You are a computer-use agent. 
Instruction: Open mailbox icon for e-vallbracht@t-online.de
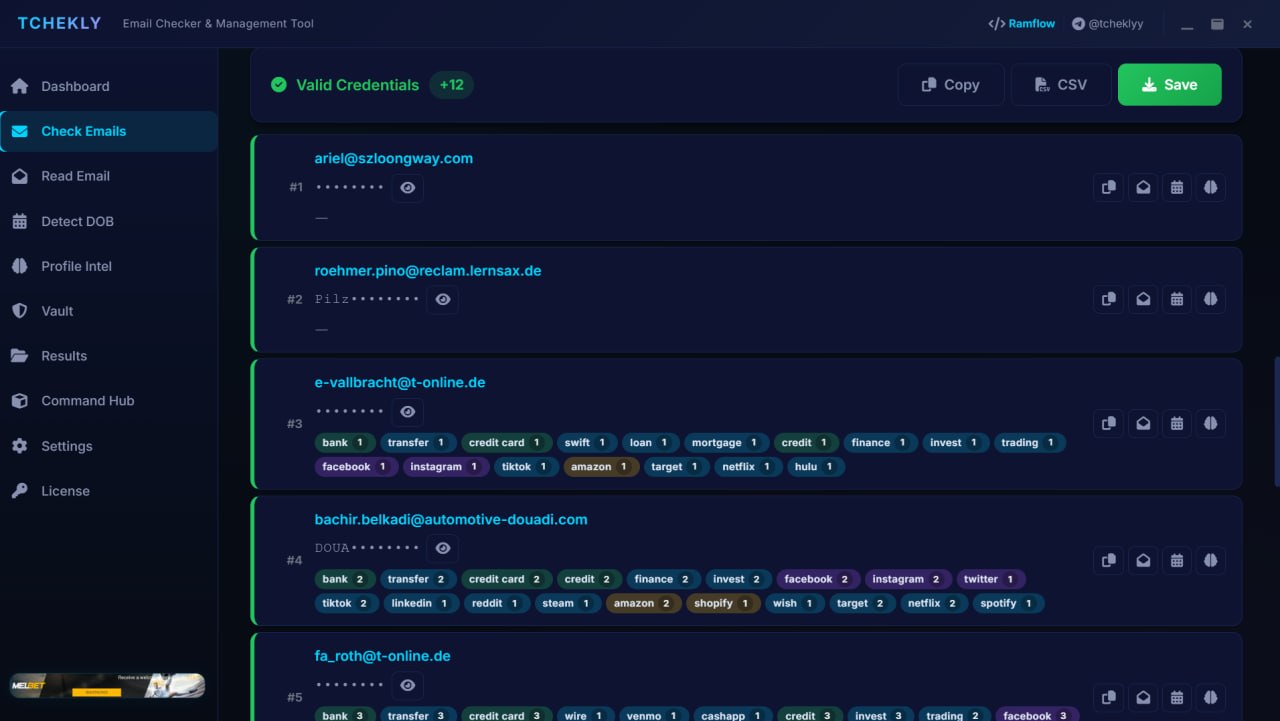[x=1142, y=423]
